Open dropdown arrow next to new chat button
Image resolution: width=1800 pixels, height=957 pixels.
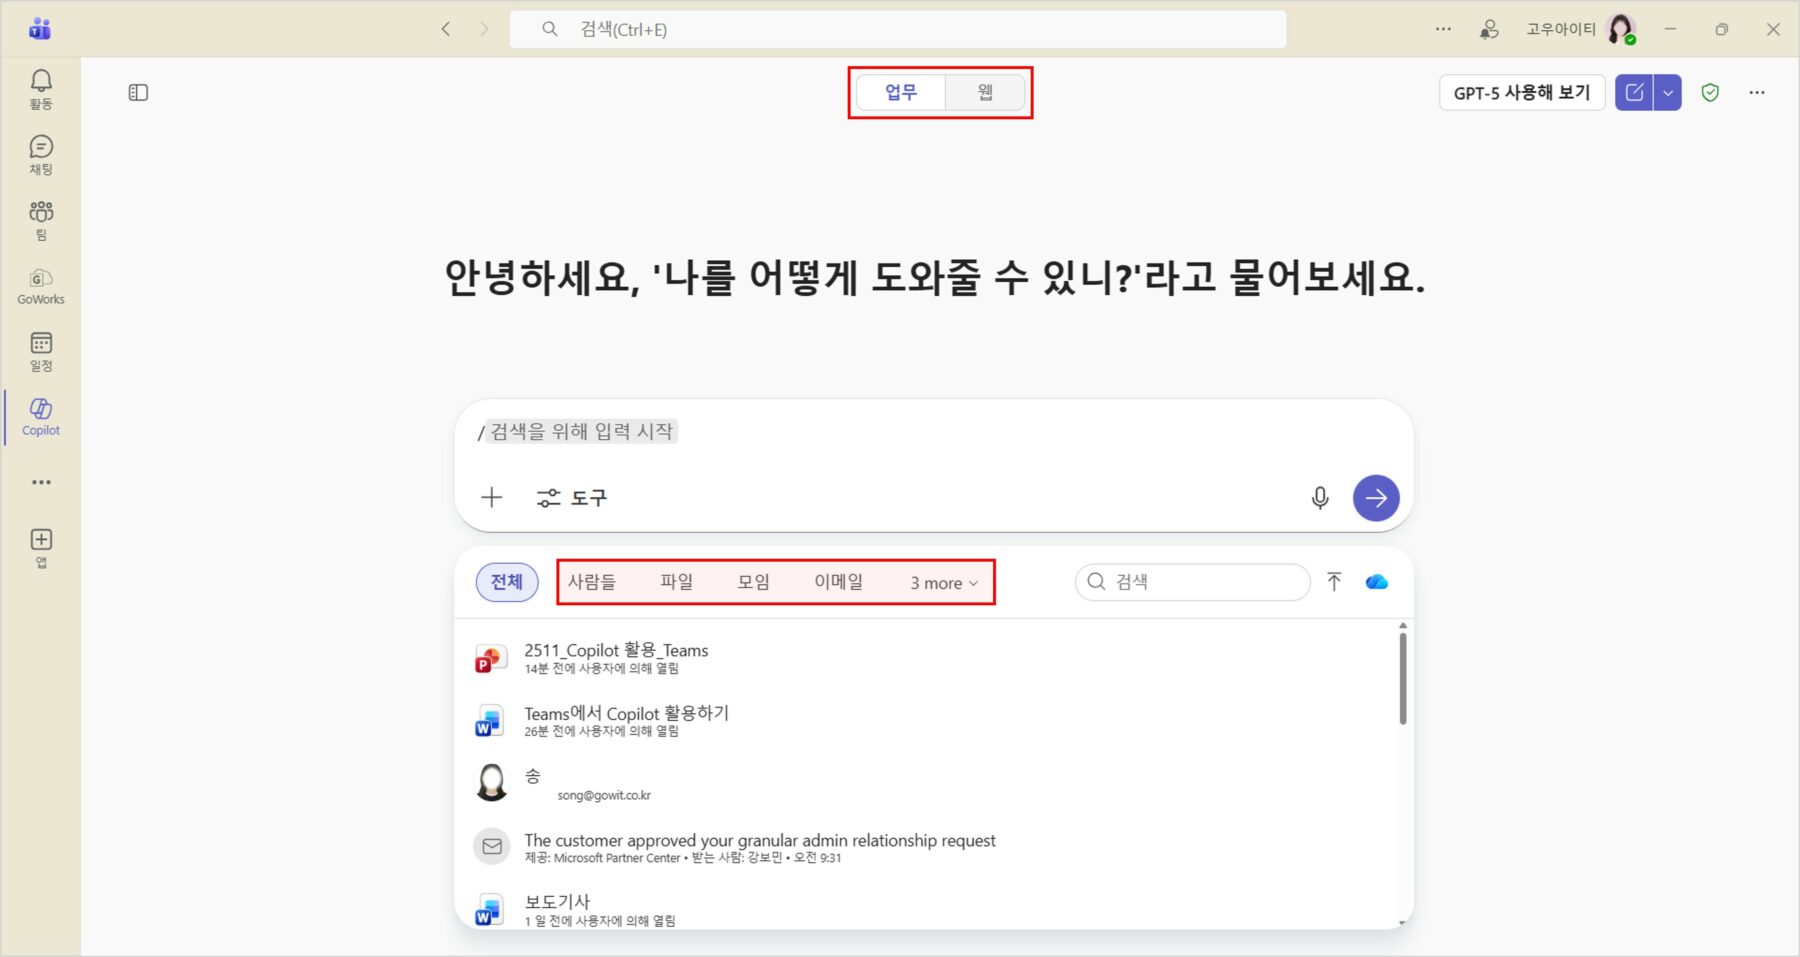tap(1668, 93)
